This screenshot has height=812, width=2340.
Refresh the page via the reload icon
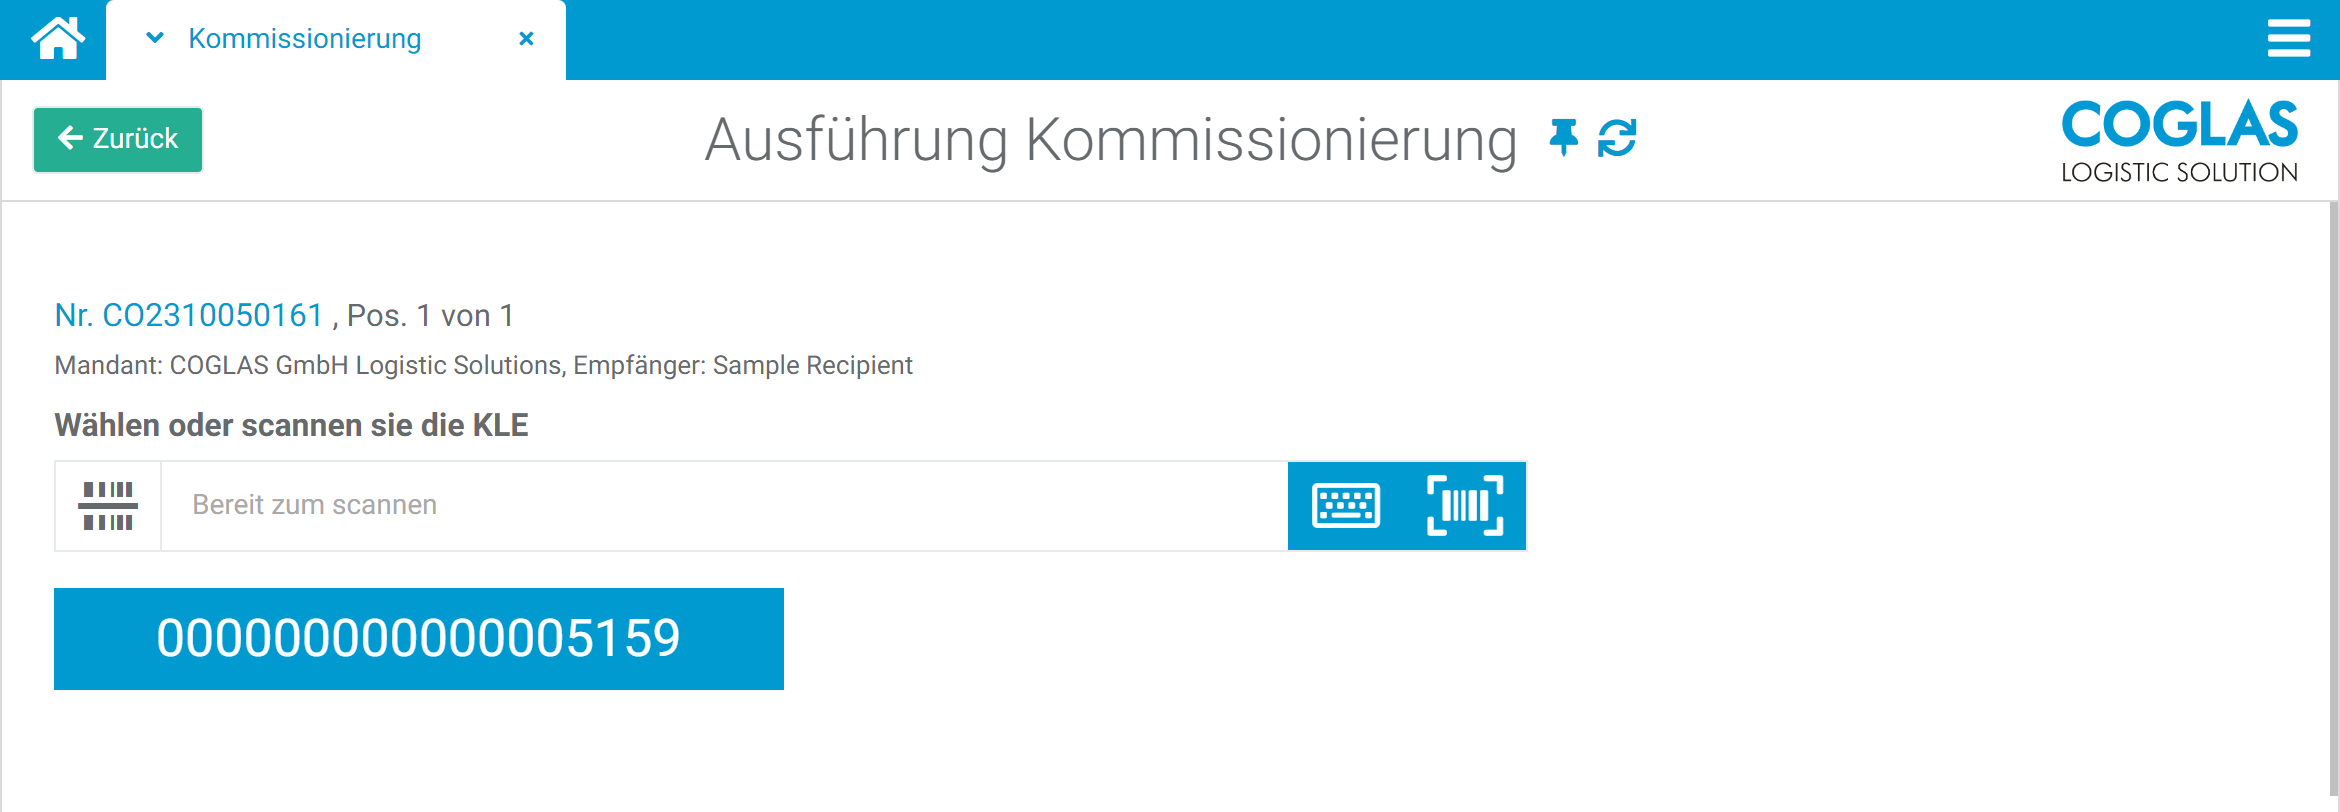1617,138
